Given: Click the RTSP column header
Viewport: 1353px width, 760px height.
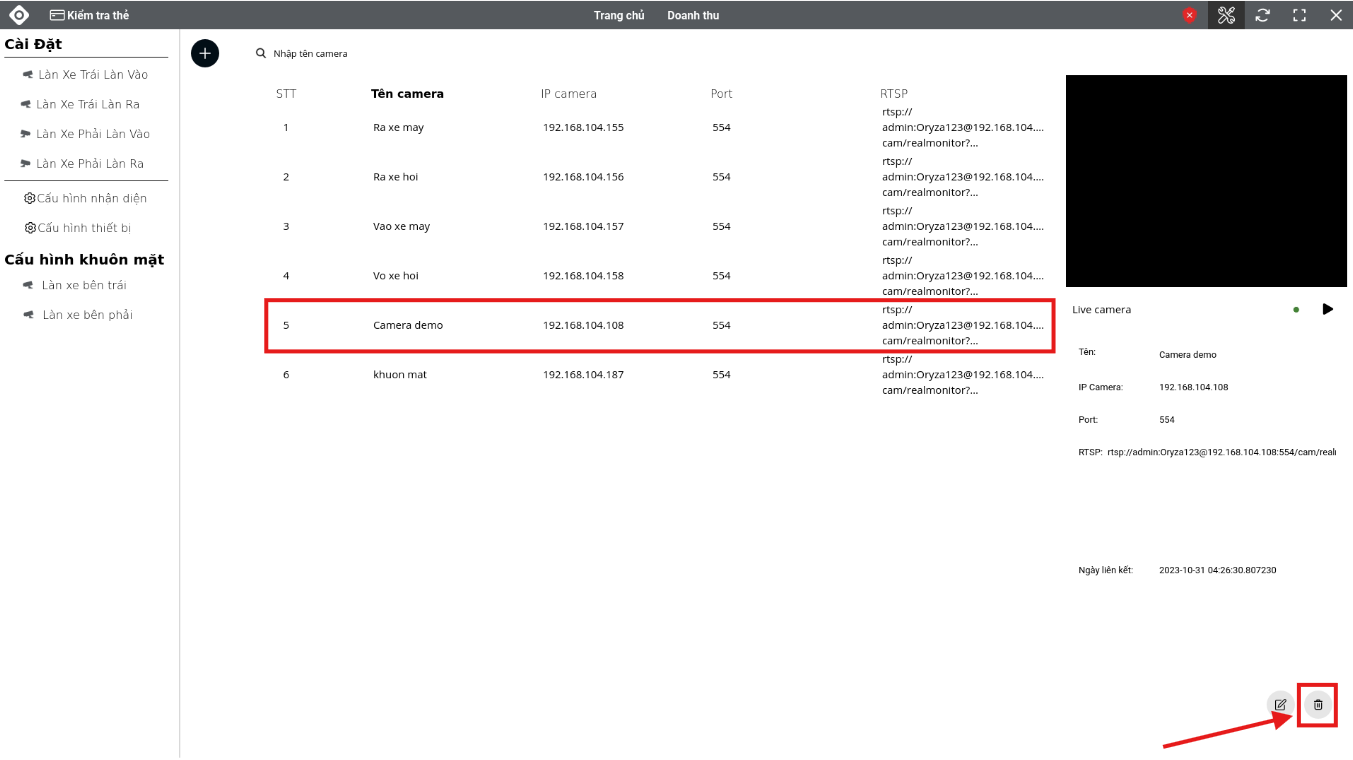Looking at the screenshot, I should (894, 94).
